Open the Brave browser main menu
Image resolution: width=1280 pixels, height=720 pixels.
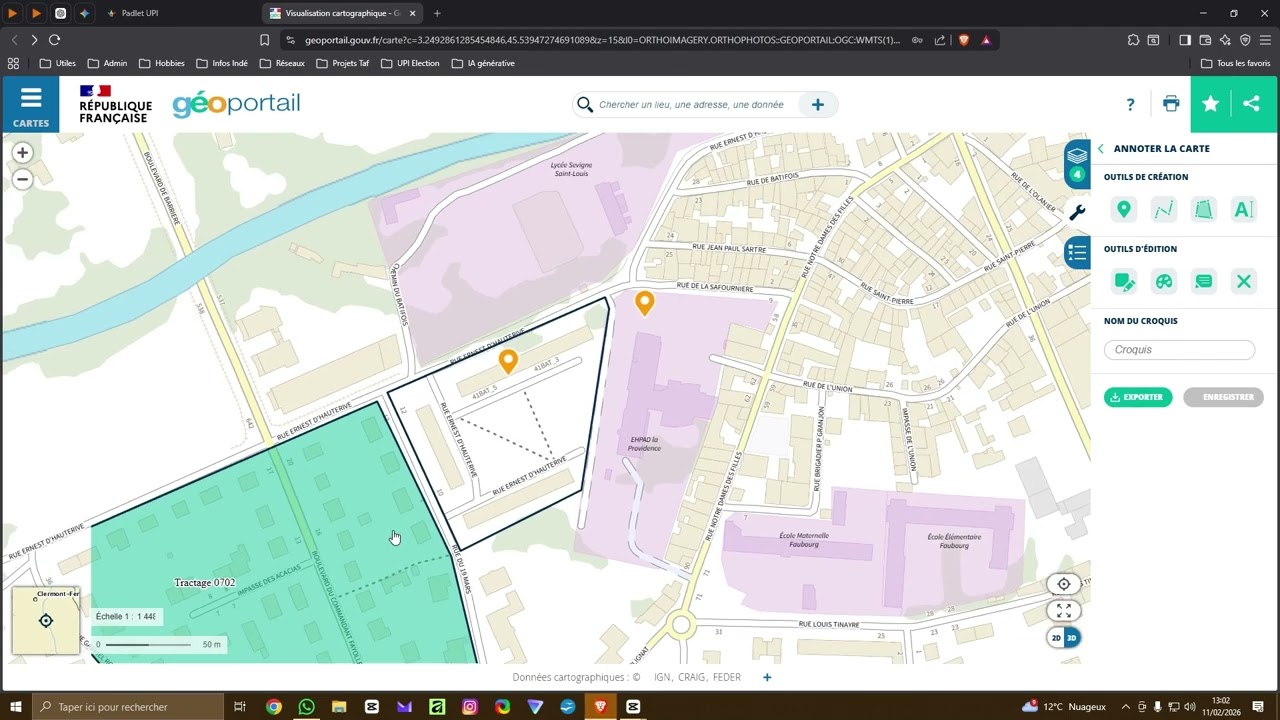pyautogui.click(x=1265, y=40)
